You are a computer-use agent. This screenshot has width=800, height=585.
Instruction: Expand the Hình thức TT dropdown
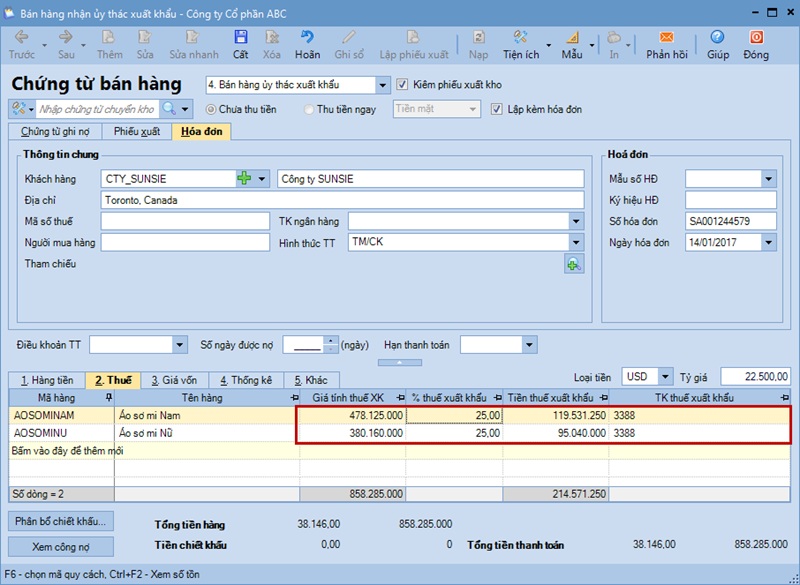(x=575, y=242)
